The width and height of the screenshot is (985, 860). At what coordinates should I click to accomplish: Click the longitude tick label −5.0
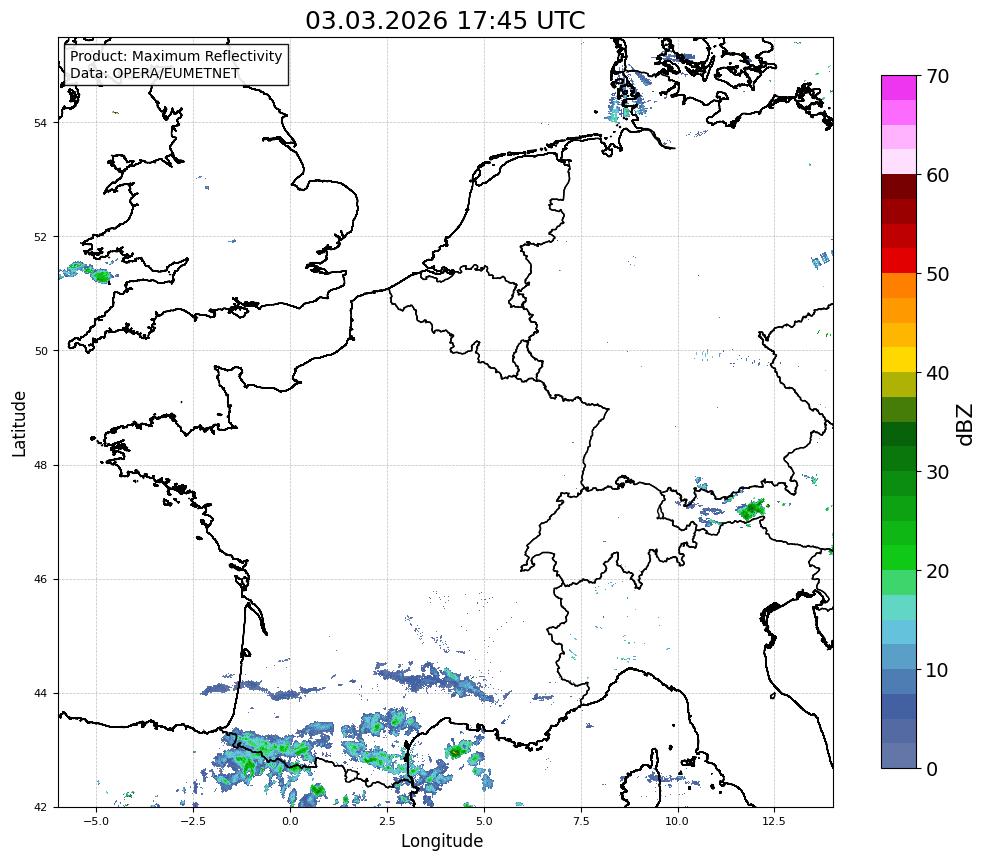pos(96,821)
